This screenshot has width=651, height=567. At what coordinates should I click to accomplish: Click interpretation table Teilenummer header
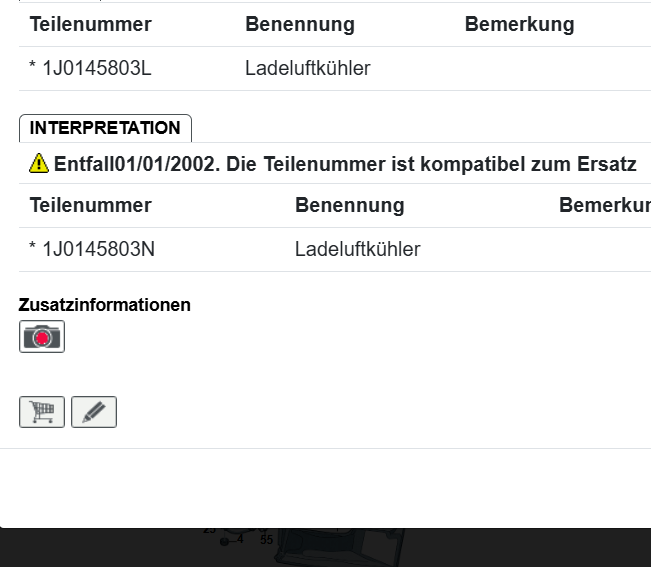point(91,205)
